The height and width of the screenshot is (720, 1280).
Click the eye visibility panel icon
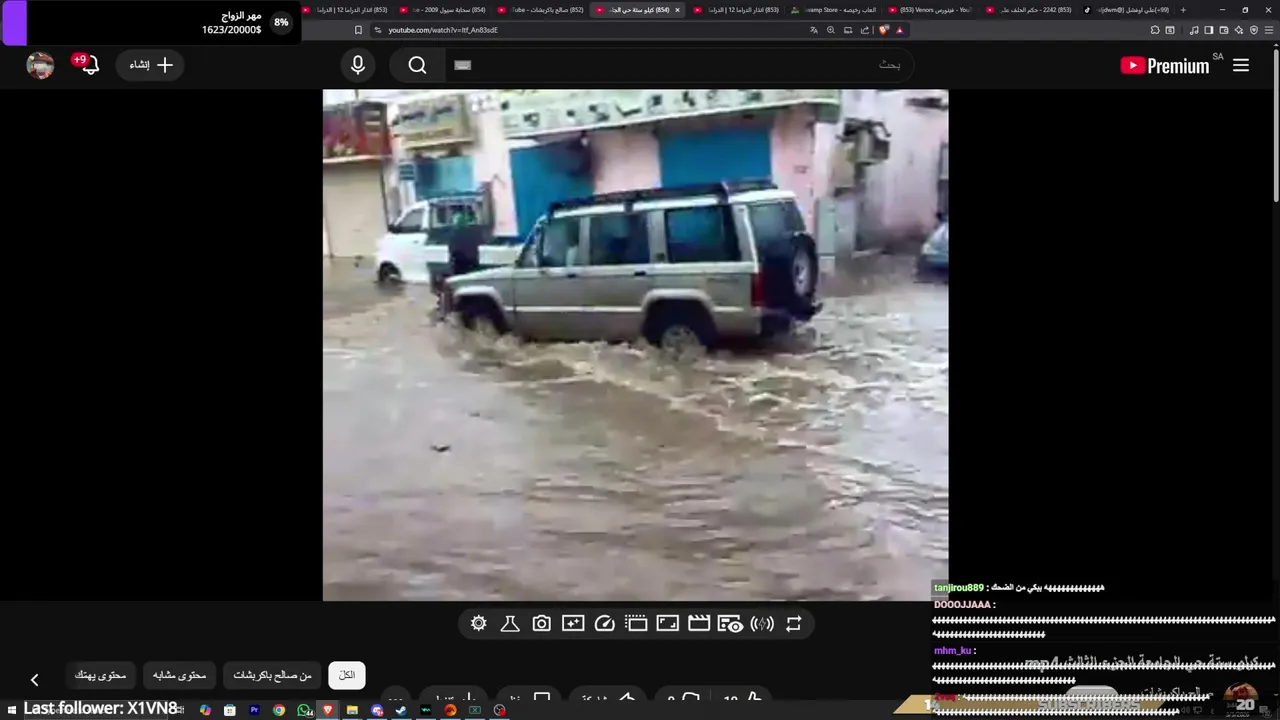730,624
